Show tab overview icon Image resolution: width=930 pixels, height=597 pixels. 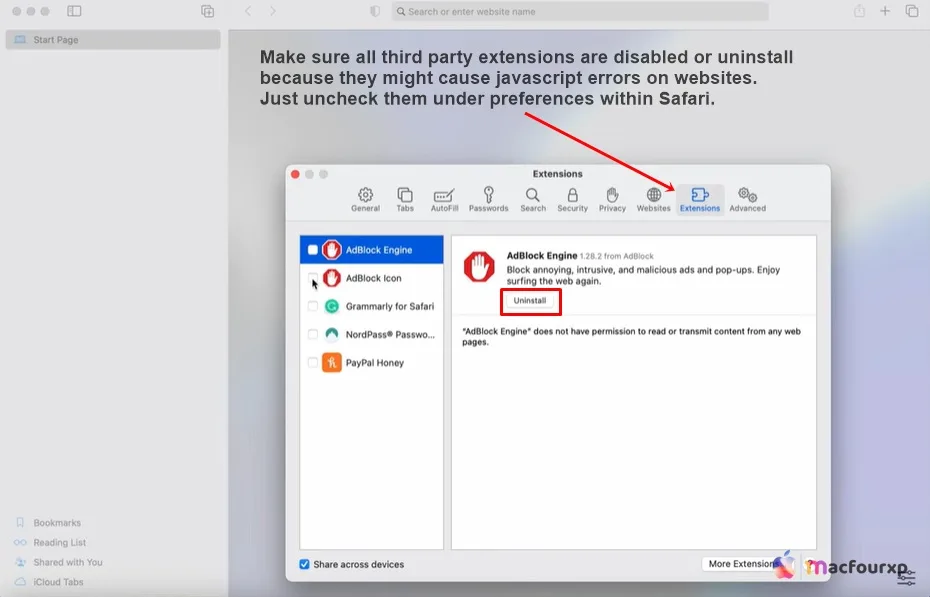coord(912,11)
